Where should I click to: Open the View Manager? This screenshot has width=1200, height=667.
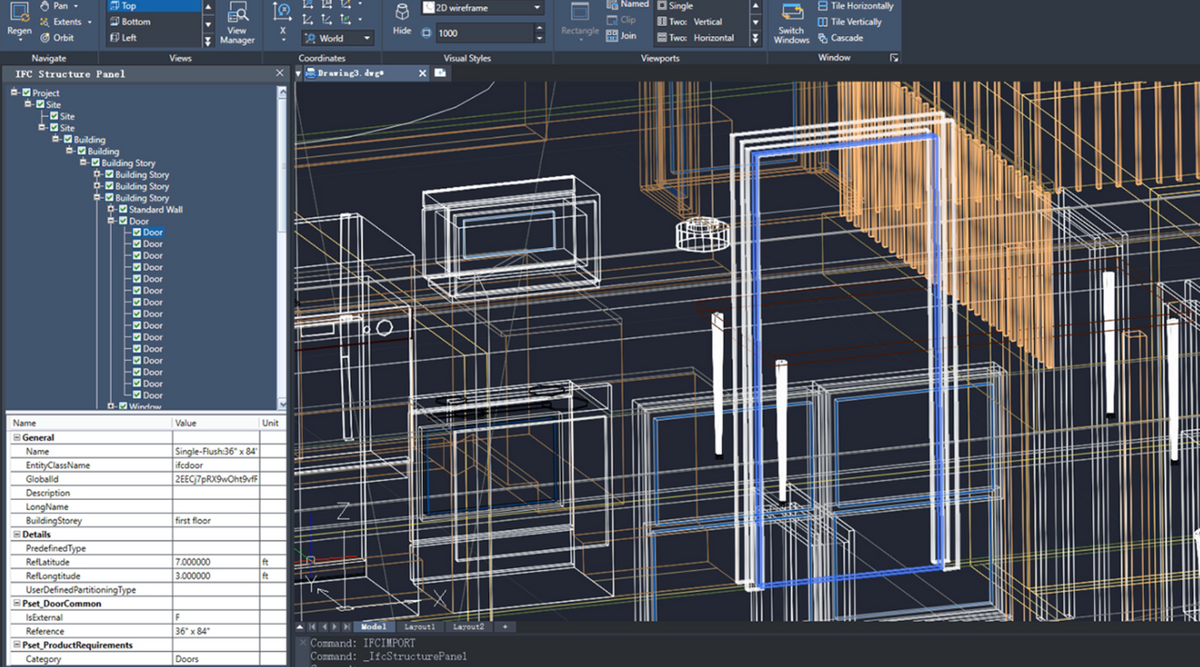[238, 20]
